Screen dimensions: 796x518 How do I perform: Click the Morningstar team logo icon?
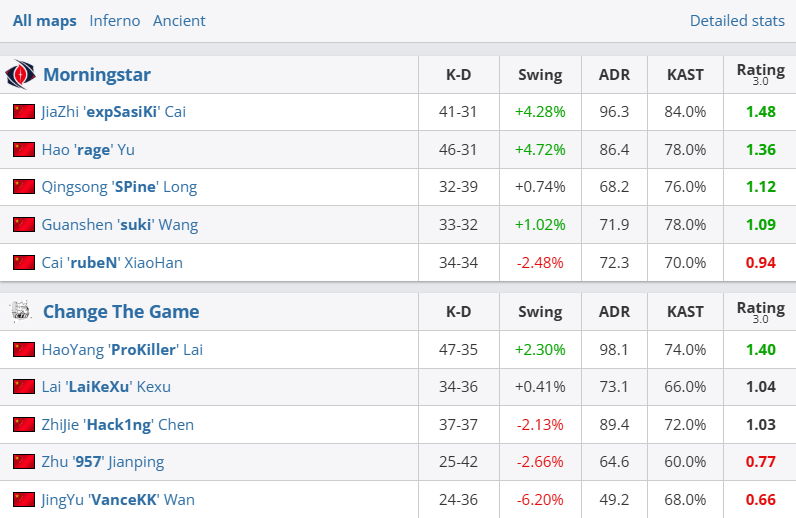pyautogui.click(x=20, y=75)
